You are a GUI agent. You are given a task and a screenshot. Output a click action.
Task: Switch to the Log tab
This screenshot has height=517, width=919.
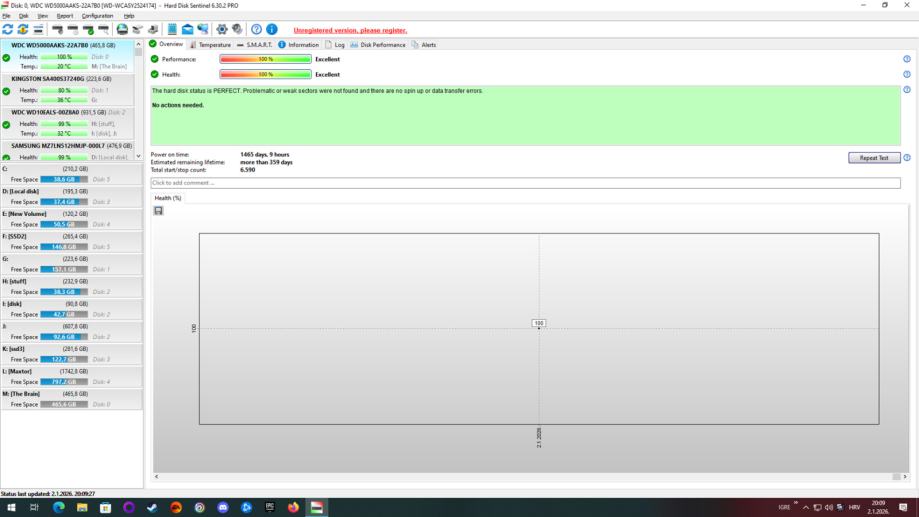pos(335,45)
